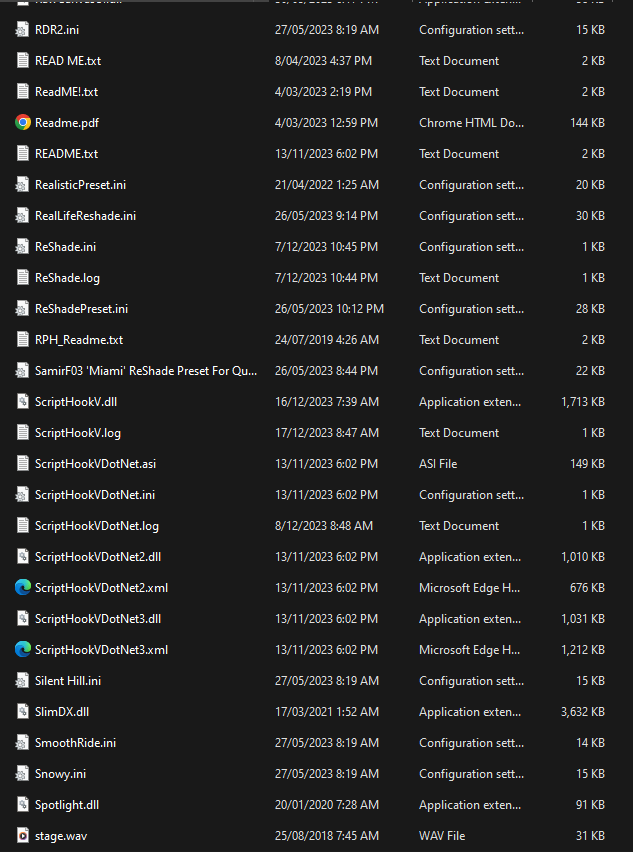Image resolution: width=633 pixels, height=852 pixels.
Task: Click the settings file icon for Snowy.ini
Action: pyautogui.click(x=23, y=774)
